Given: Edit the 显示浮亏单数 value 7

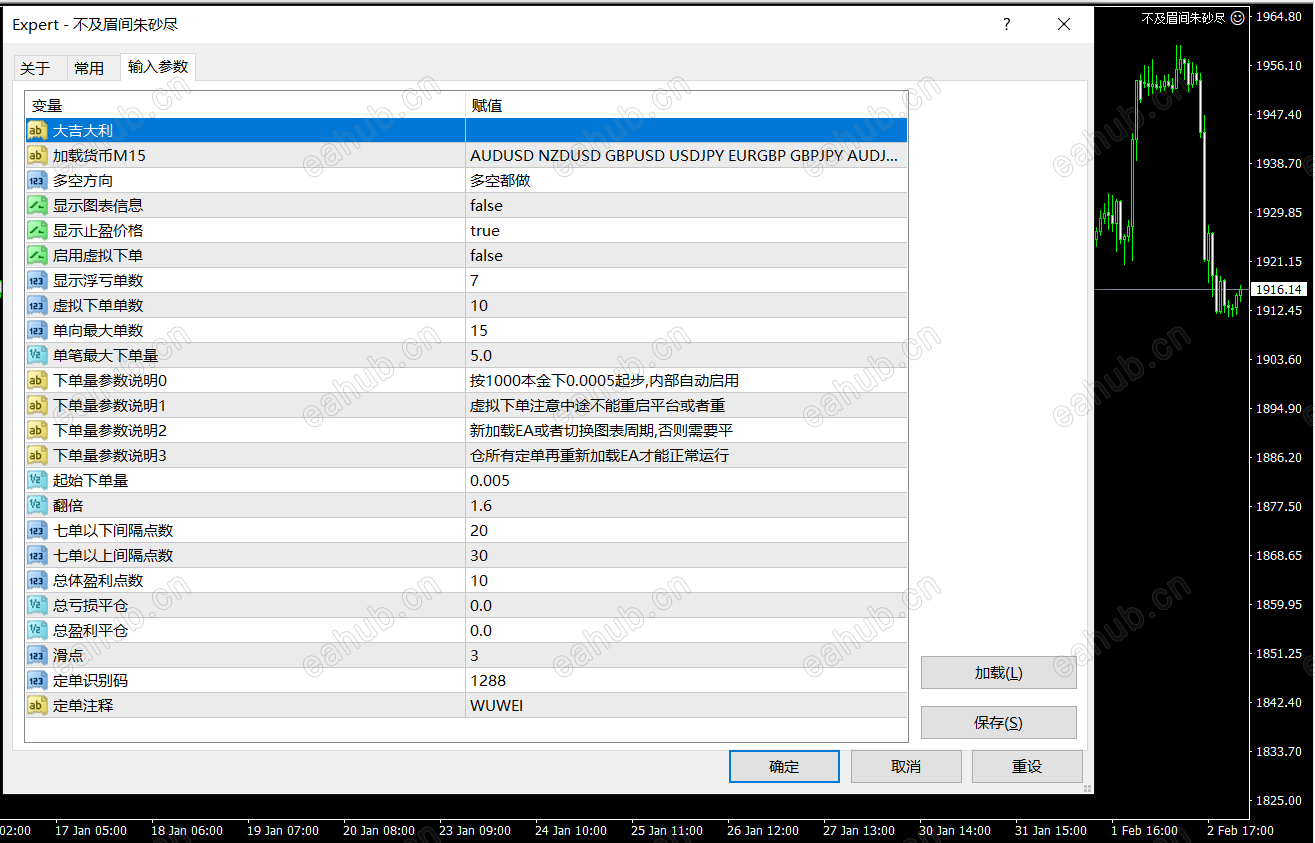Looking at the screenshot, I should [x=686, y=280].
